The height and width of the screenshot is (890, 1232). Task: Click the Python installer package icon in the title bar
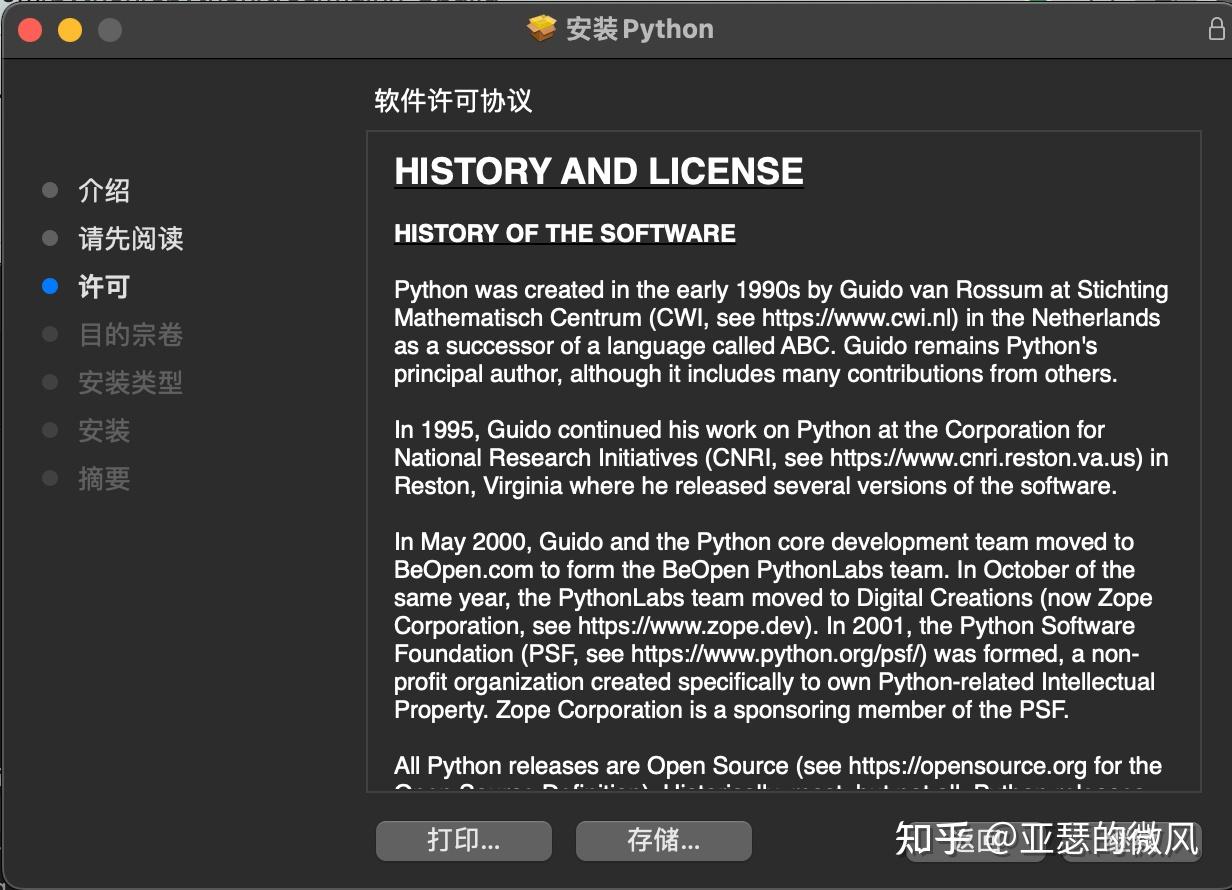[x=541, y=28]
